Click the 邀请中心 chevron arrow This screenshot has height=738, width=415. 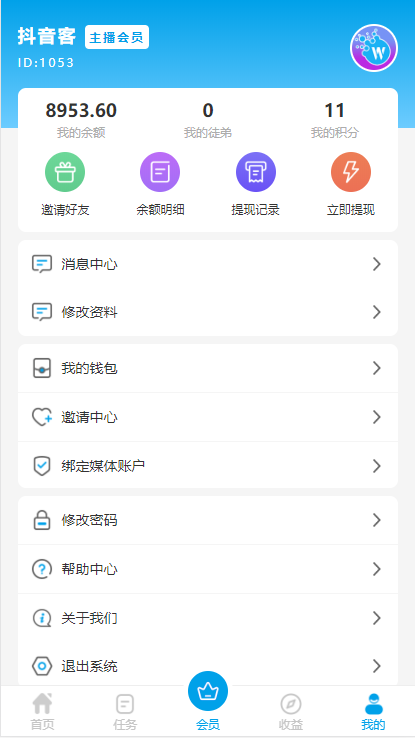[x=376, y=417]
